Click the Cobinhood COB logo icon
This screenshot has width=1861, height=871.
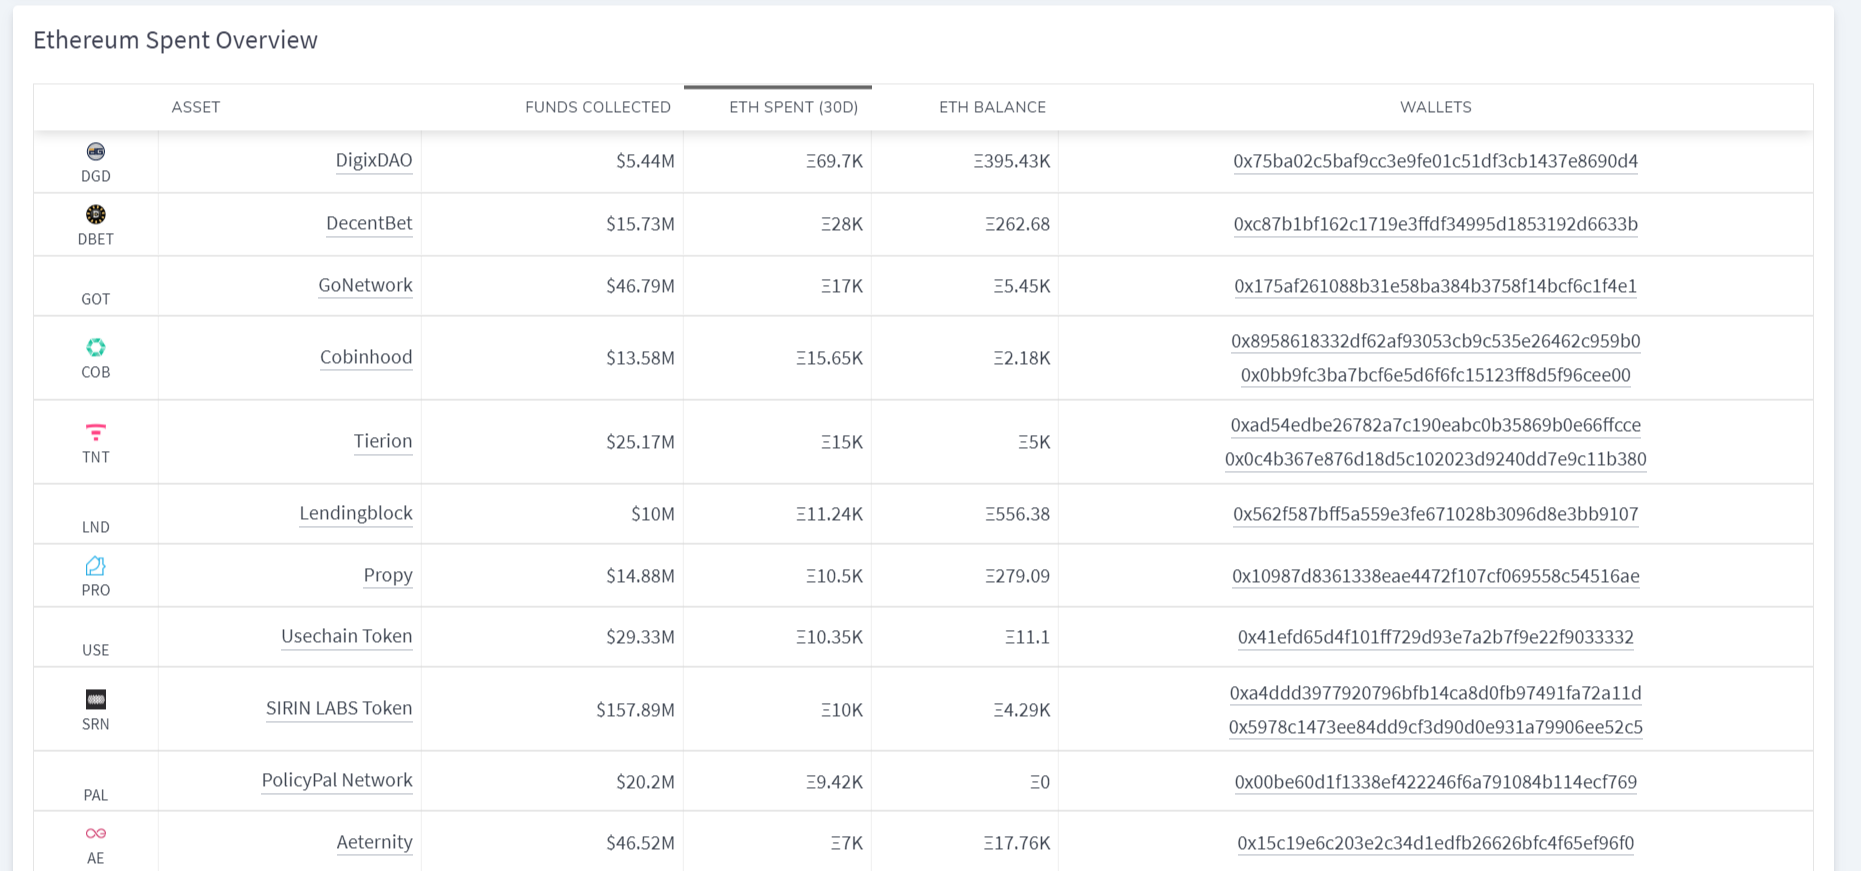[x=96, y=347]
